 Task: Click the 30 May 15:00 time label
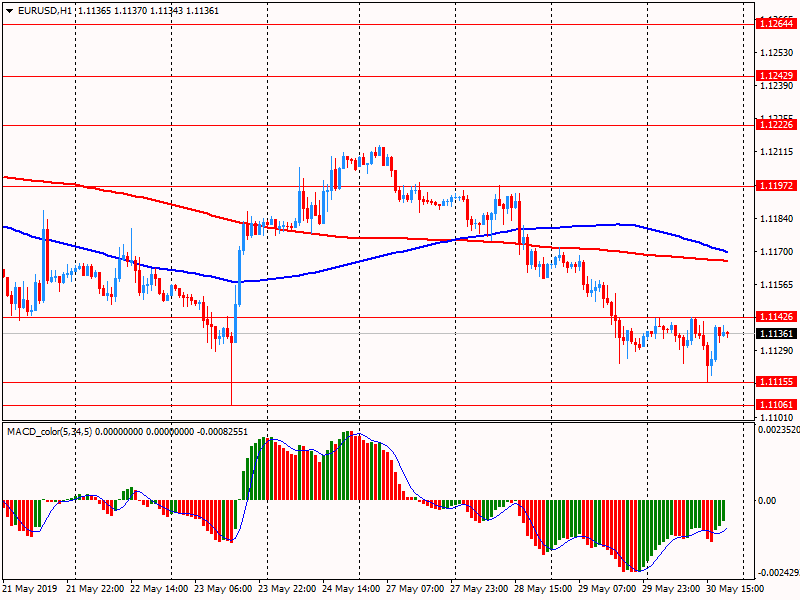click(737, 589)
